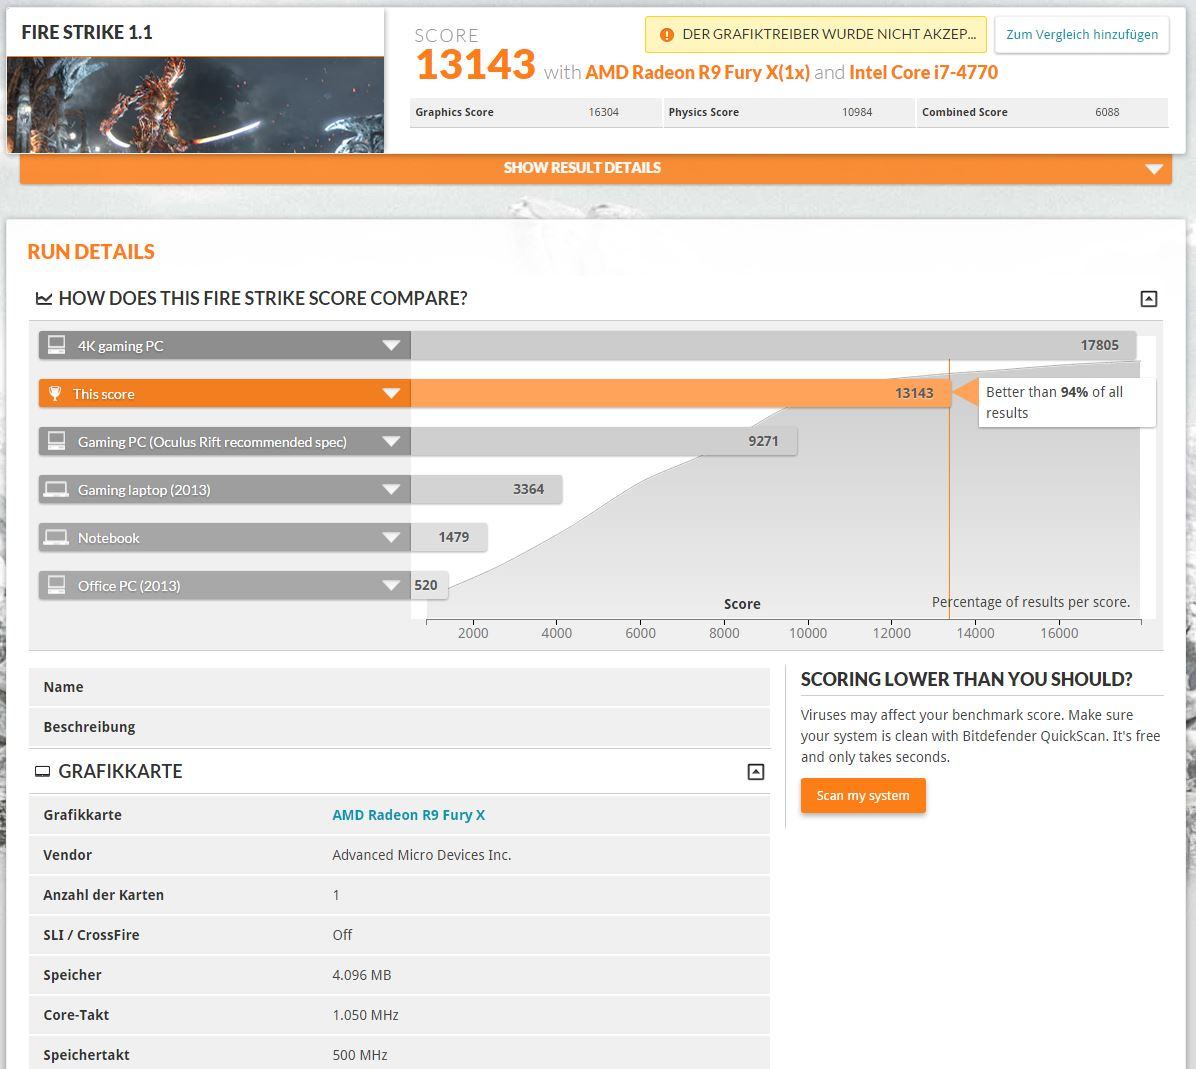Viewport: 1196px width, 1069px height.
Task: Click the 'Fire Strike 1.1' title
Action: coord(87,32)
